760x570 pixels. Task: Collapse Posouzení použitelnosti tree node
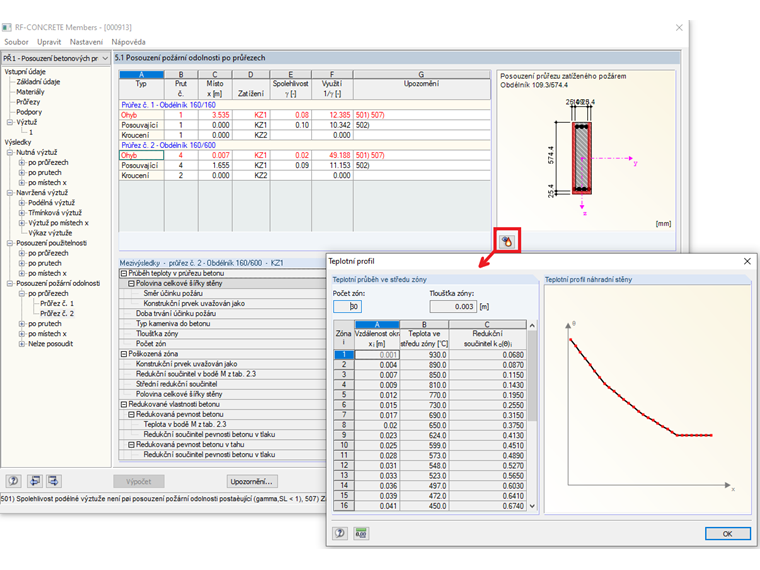click(x=10, y=243)
